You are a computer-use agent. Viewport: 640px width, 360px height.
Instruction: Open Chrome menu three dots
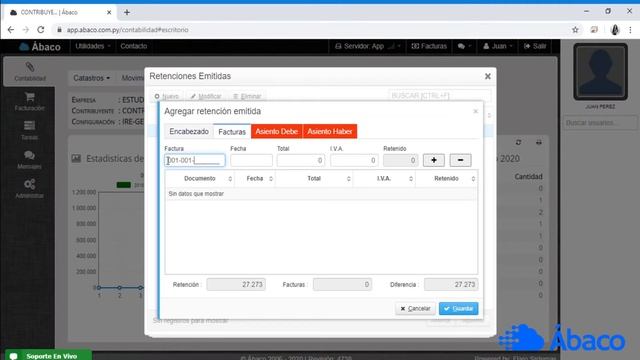coord(630,30)
